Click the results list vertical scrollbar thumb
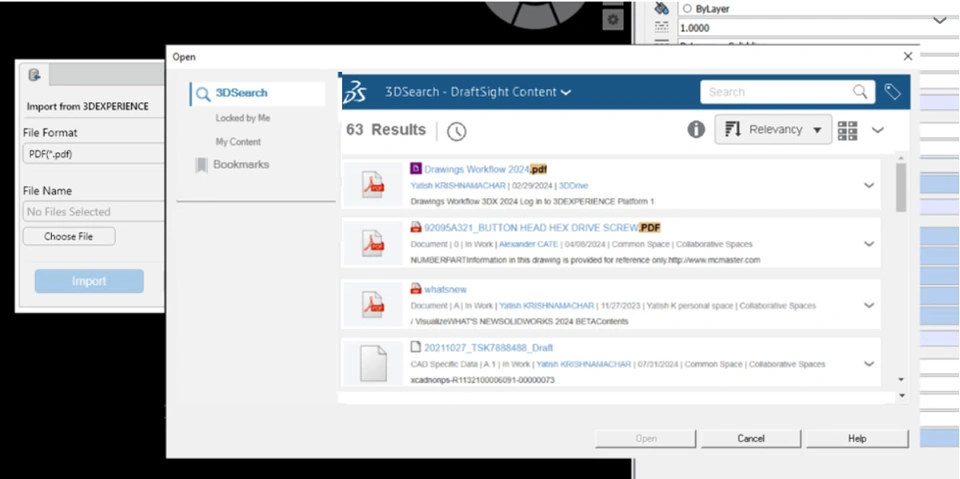960x479 pixels. click(901, 187)
